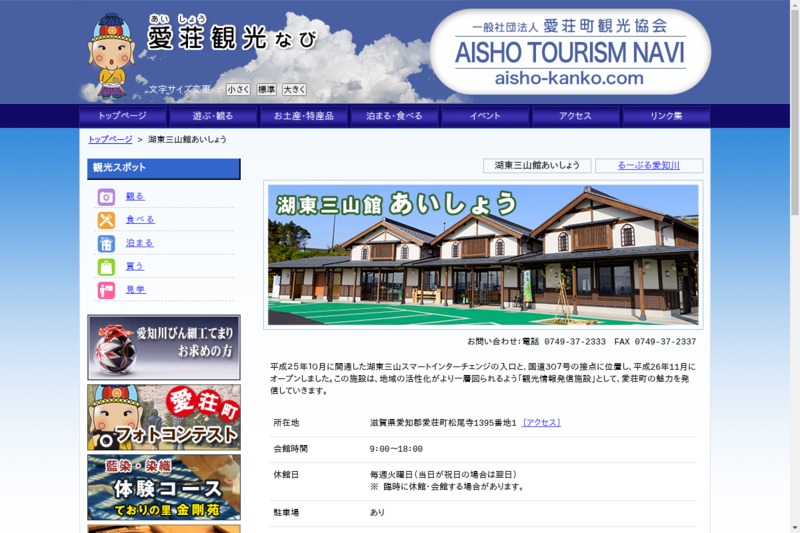Set font size to 標準

pyautogui.click(x=266, y=90)
